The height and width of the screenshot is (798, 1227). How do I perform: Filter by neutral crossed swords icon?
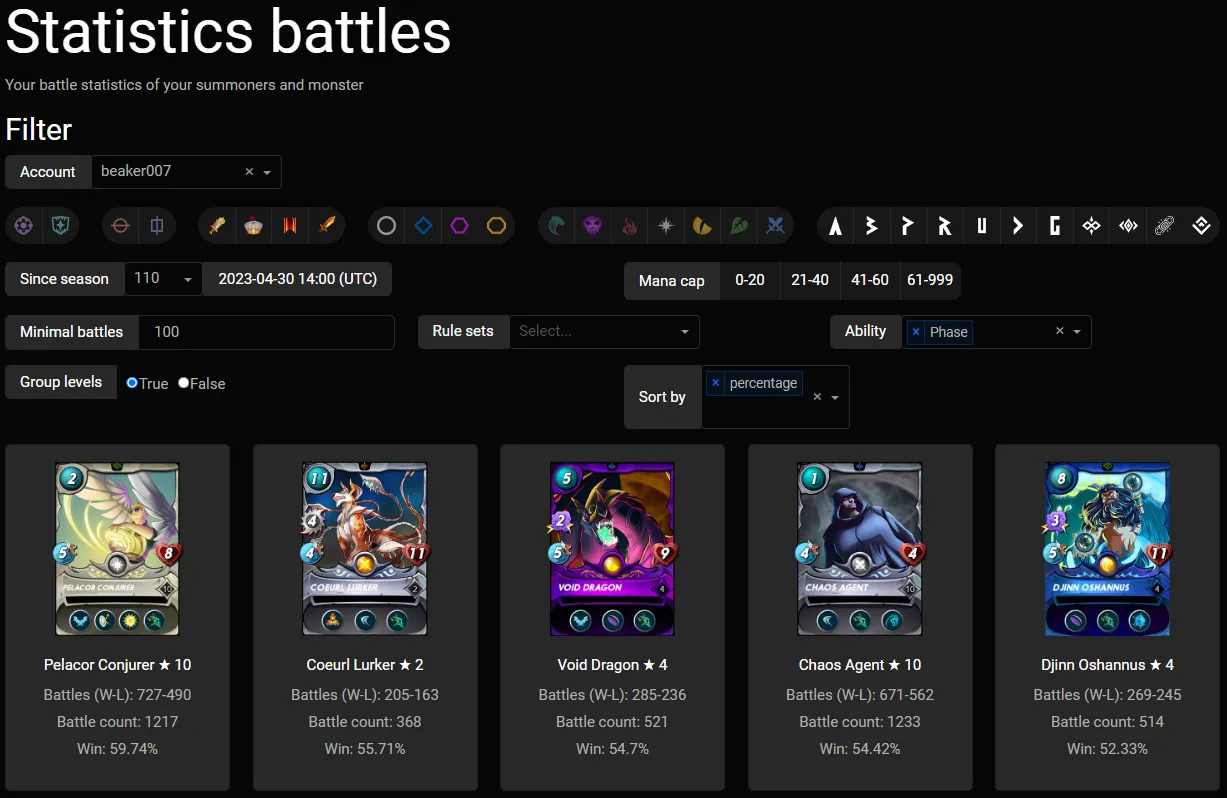click(x=775, y=226)
